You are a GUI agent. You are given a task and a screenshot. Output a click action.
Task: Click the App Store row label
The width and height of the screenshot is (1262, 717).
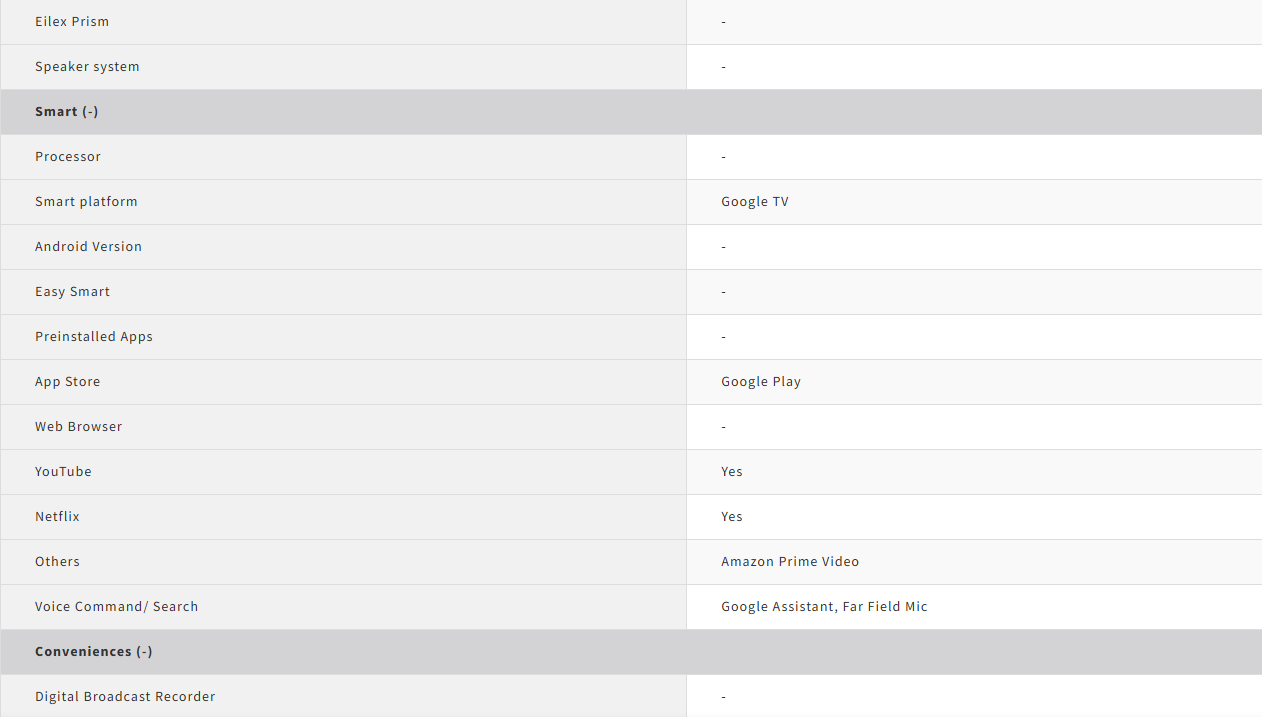pos(67,382)
